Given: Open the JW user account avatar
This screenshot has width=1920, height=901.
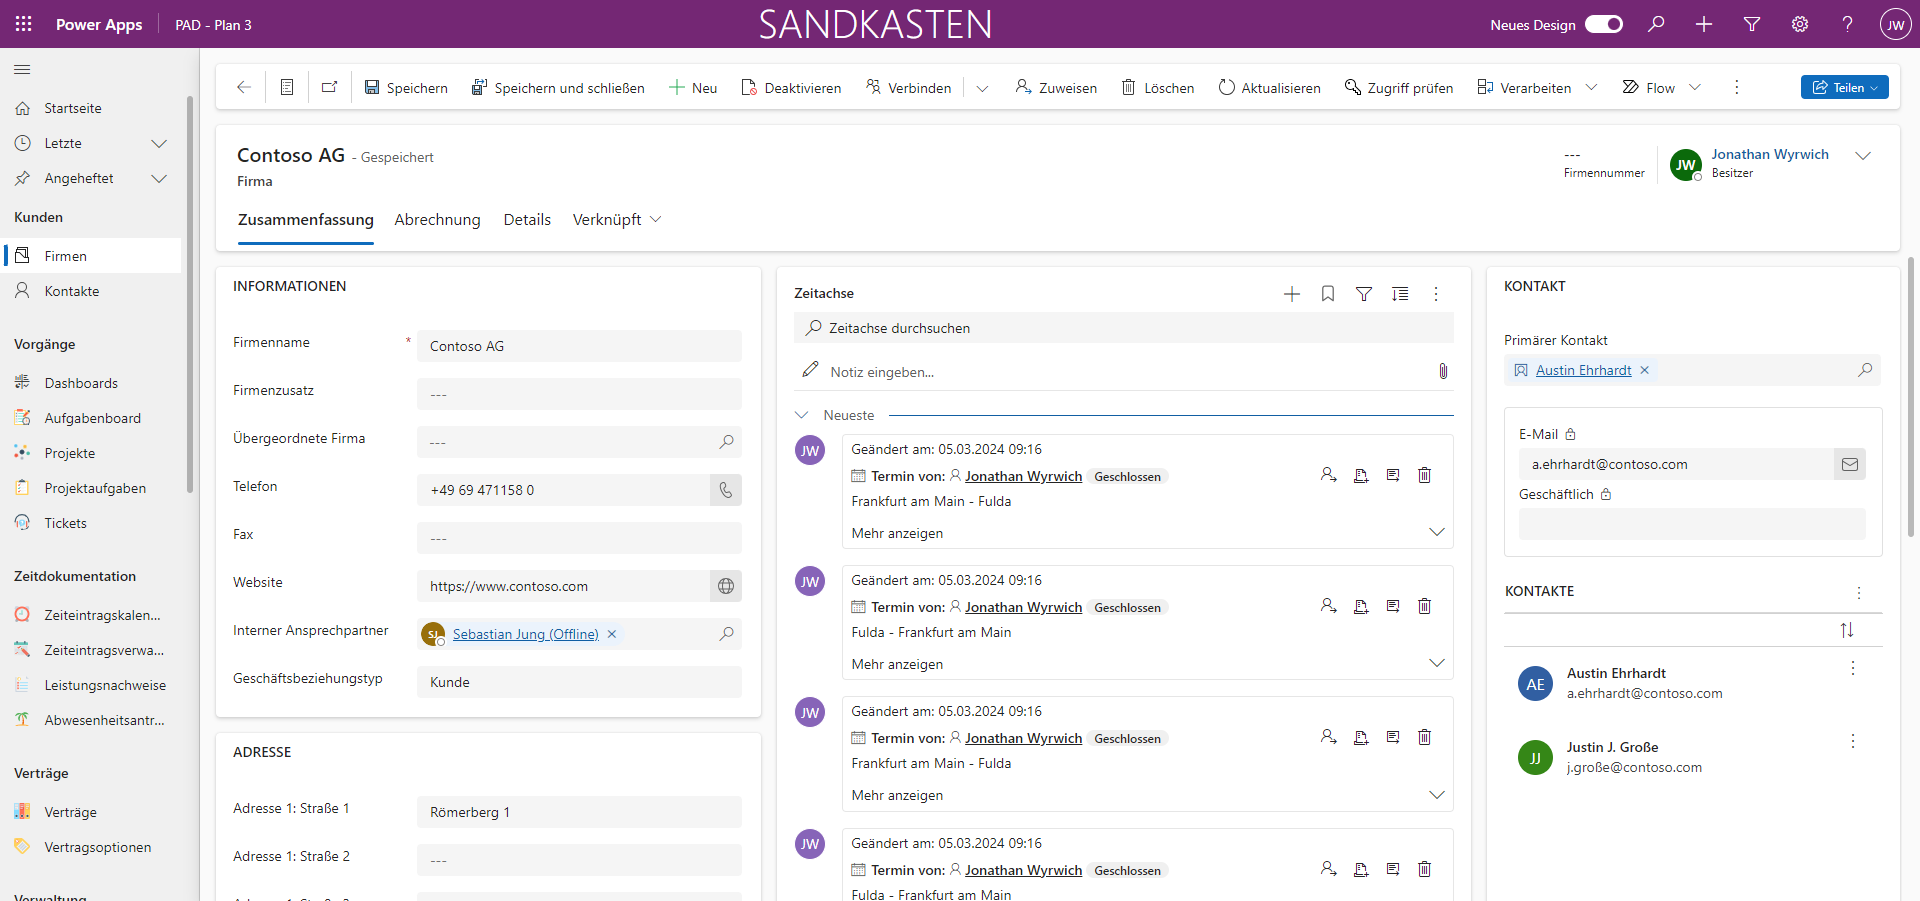Looking at the screenshot, I should pos(1895,24).
